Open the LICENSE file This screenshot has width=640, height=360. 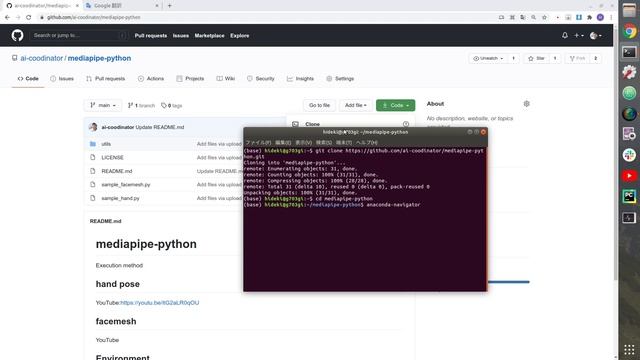click(112, 158)
